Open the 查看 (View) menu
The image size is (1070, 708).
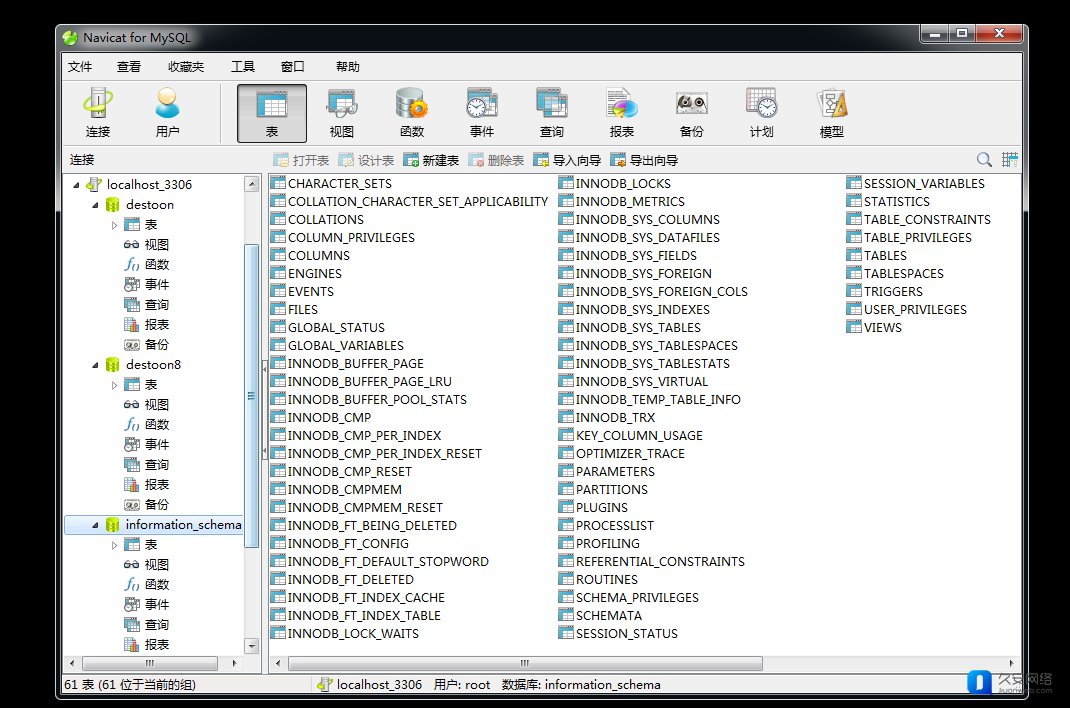coord(128,67)
